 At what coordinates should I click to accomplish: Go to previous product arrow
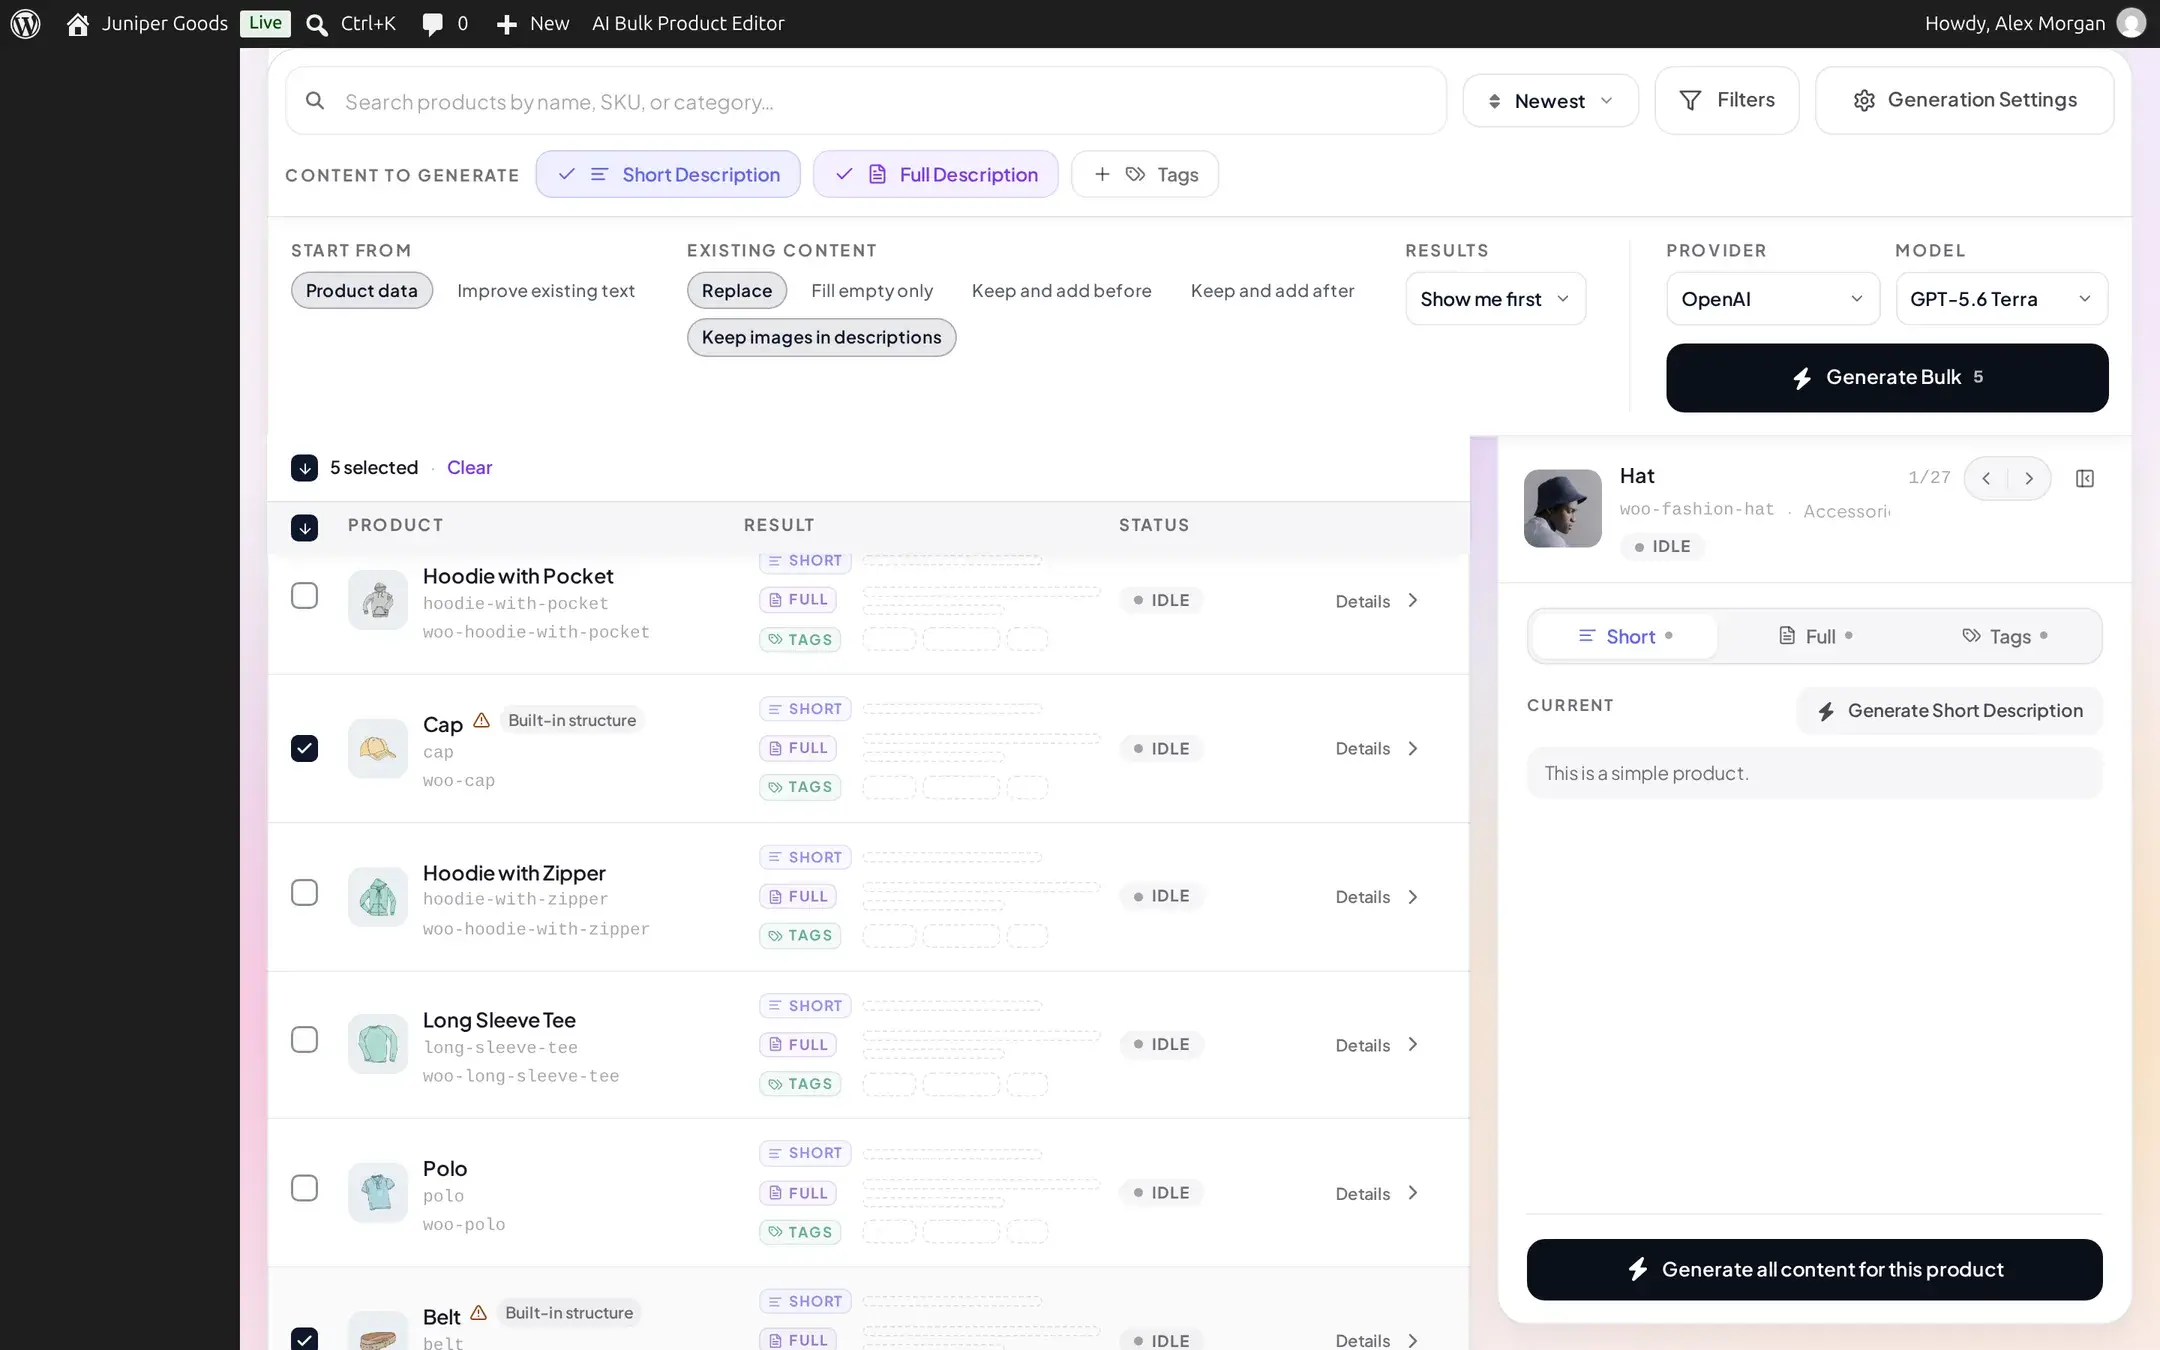pyautogui.click(x=1986, y=478)
